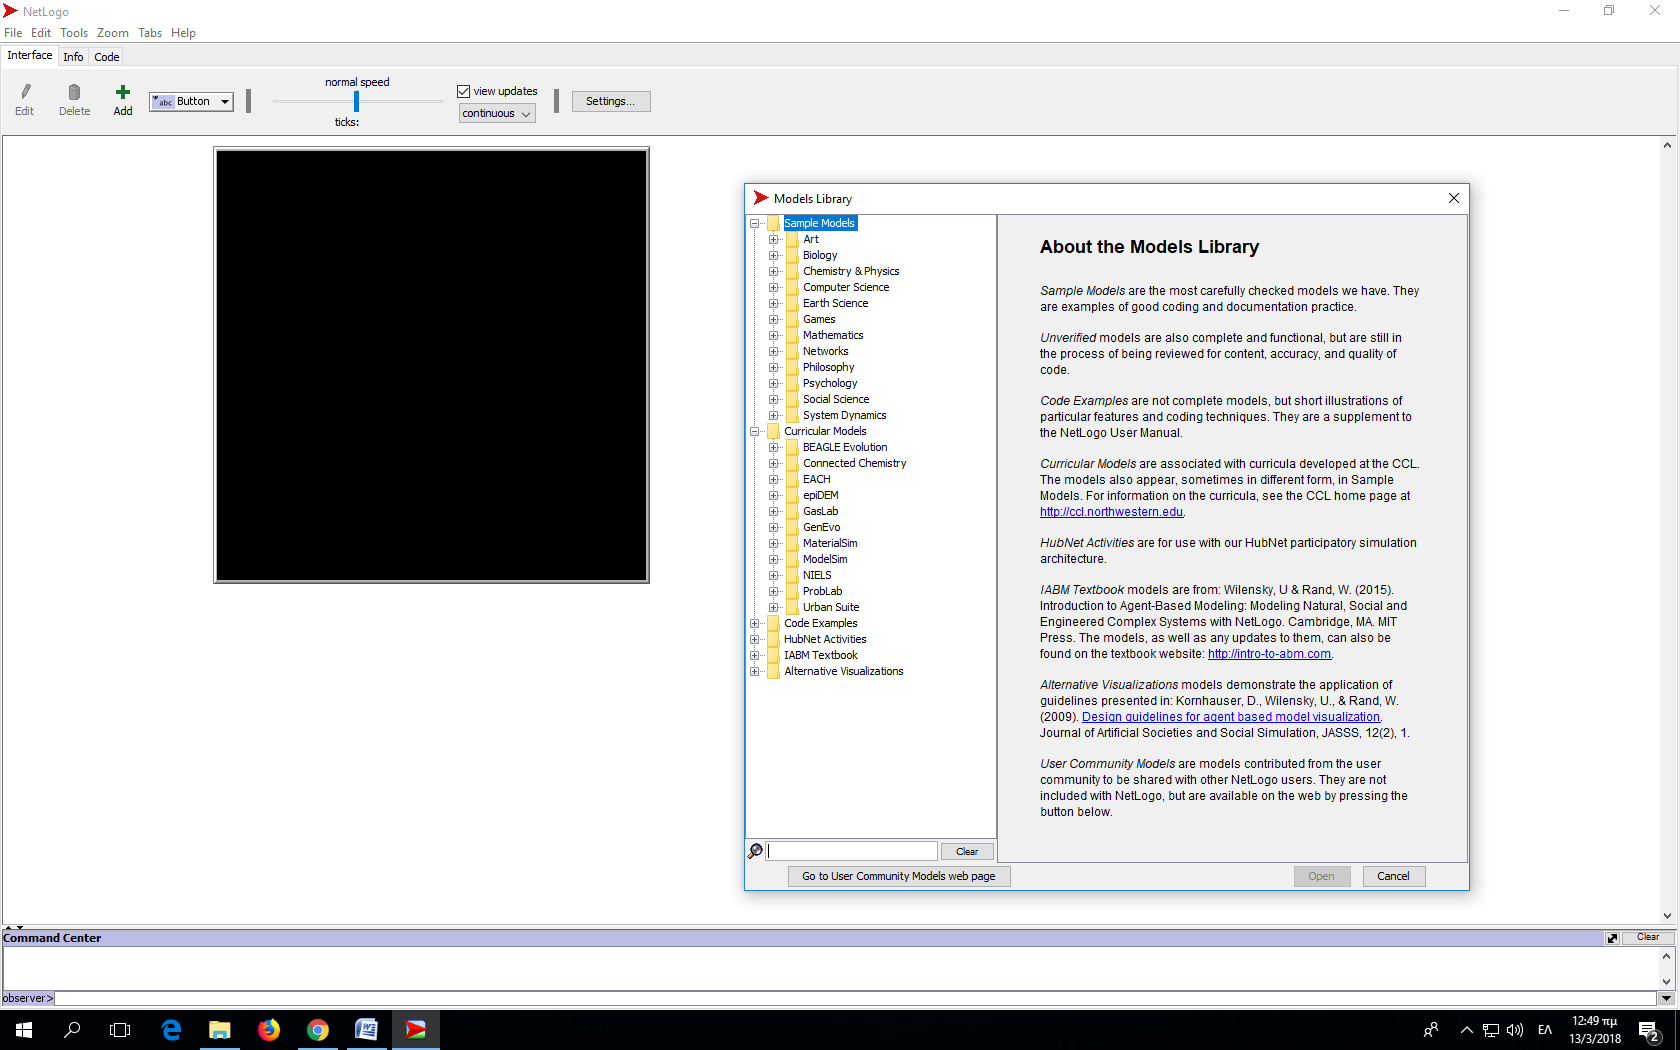
Task: Click the observer prompt agent chooser
Action: coord(27,998)
